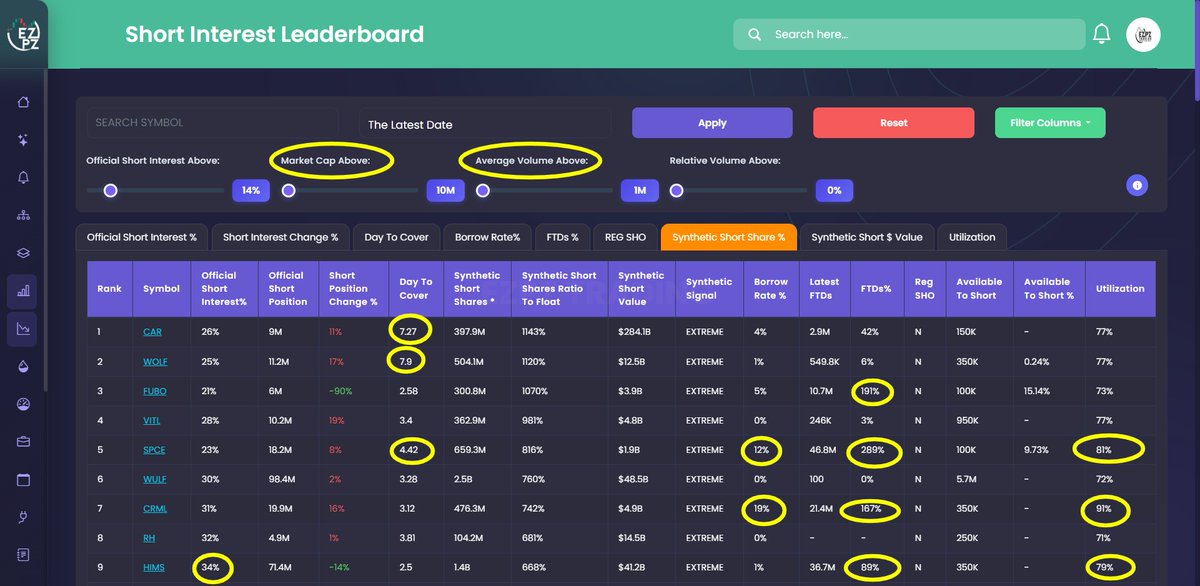Open the RH symbol link
The image size is (1200, 586).
pyautogui.click(x=148, y=538)
